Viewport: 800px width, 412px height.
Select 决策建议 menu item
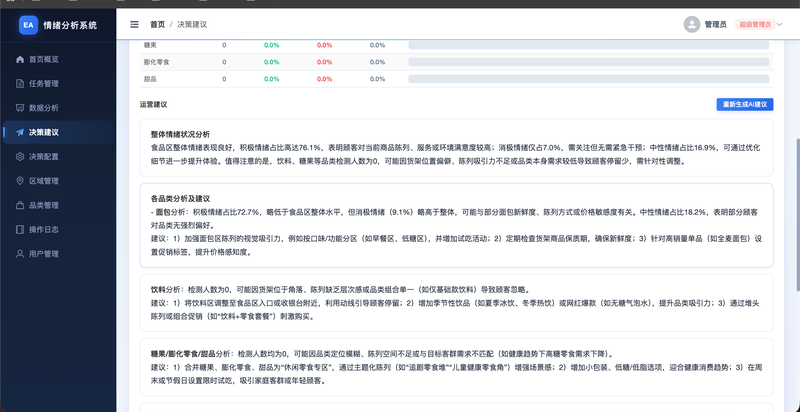pyautogui.click(x=58, y=133)
